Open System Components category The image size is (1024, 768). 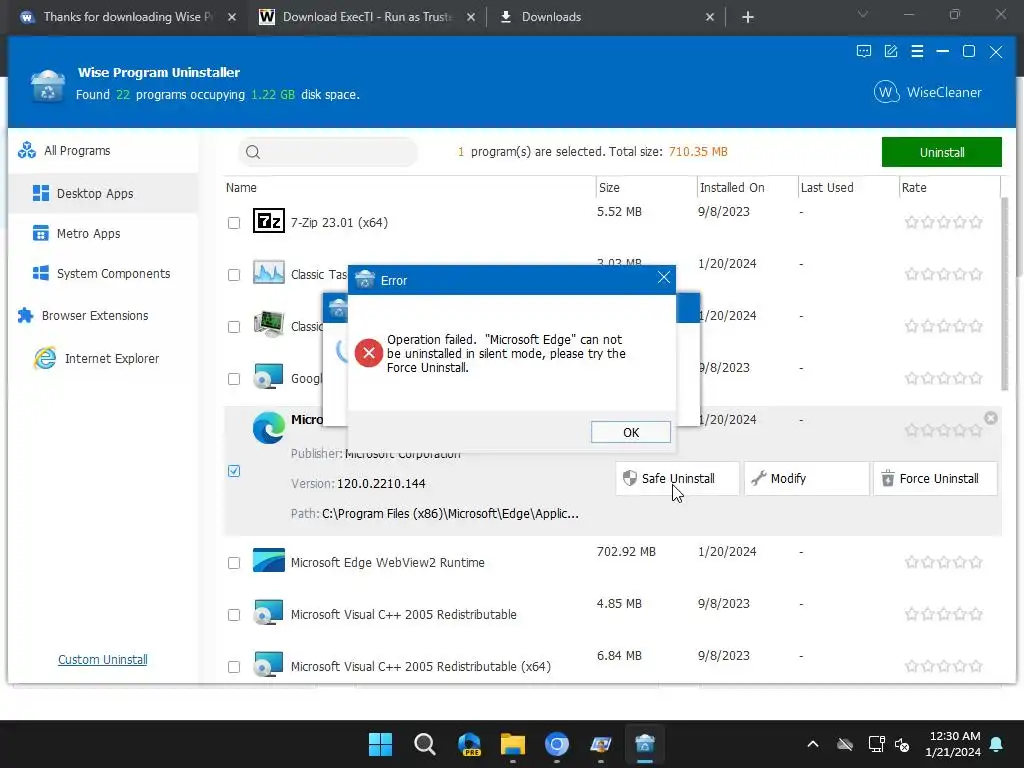[x=113, y=274]
